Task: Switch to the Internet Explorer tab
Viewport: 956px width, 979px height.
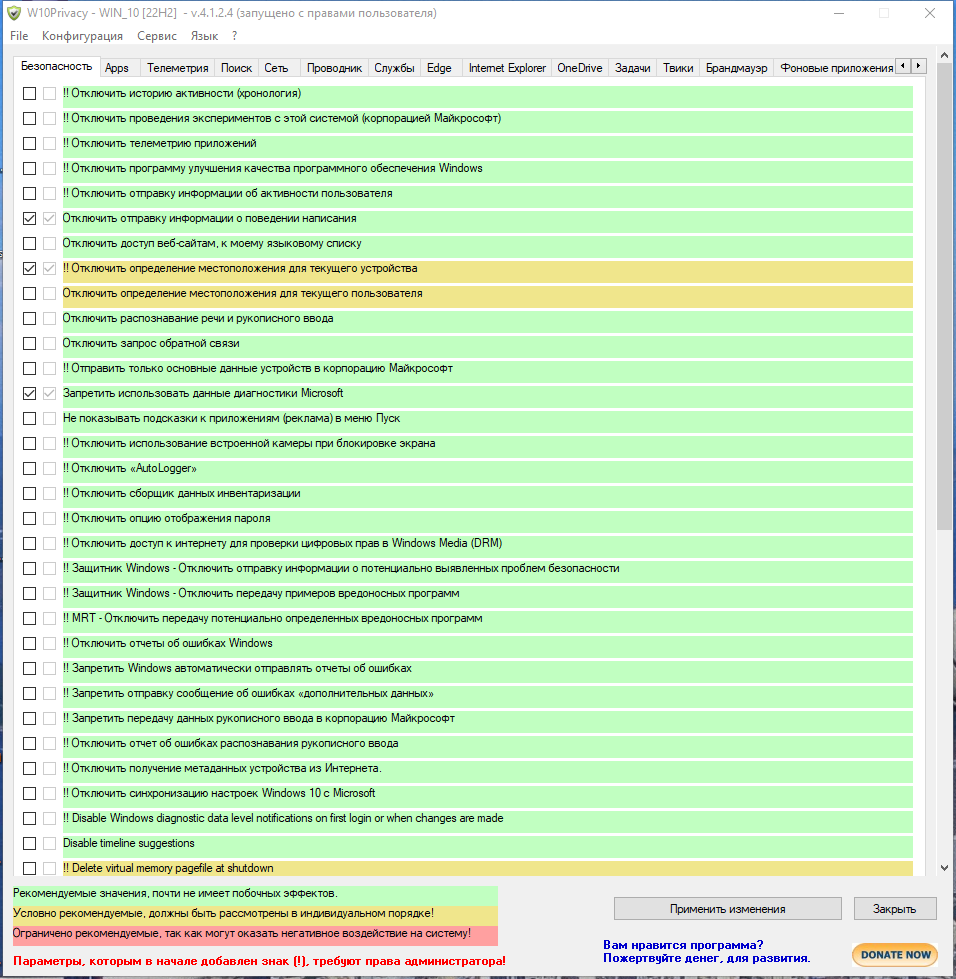Action: (x=507, y=68)
